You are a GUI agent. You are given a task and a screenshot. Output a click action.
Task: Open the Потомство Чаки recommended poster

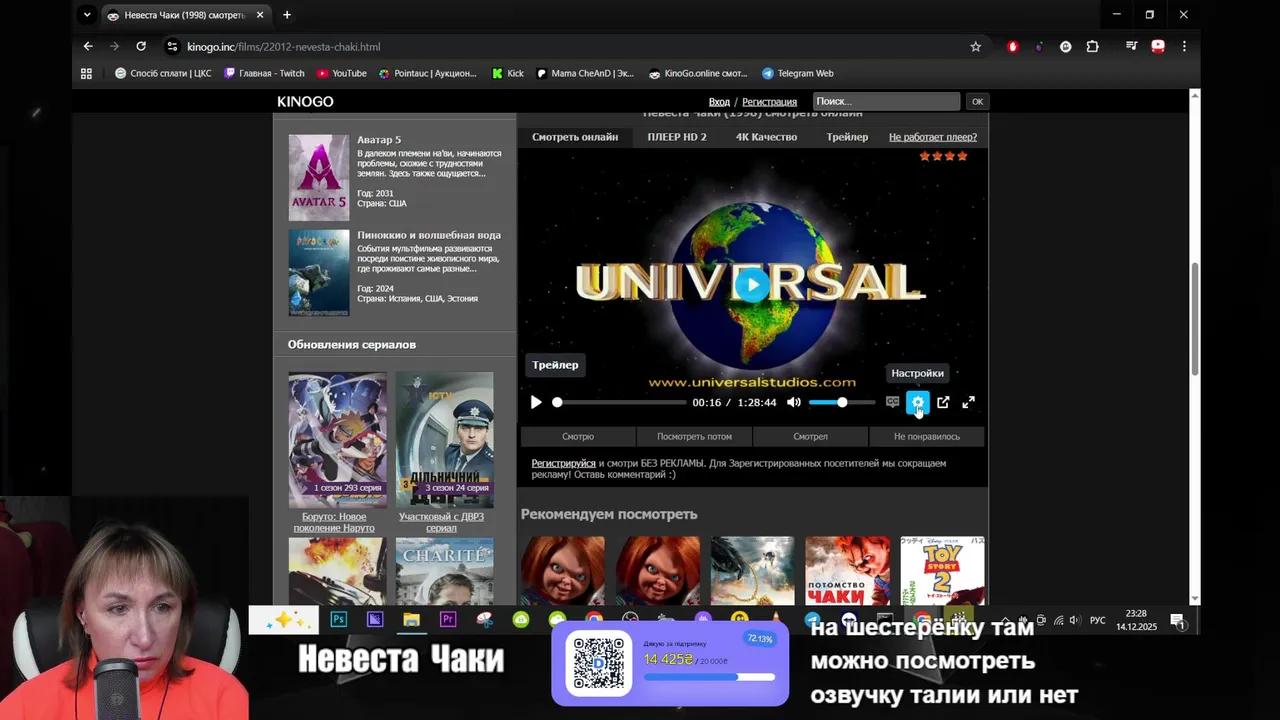(x=847, y=570)
